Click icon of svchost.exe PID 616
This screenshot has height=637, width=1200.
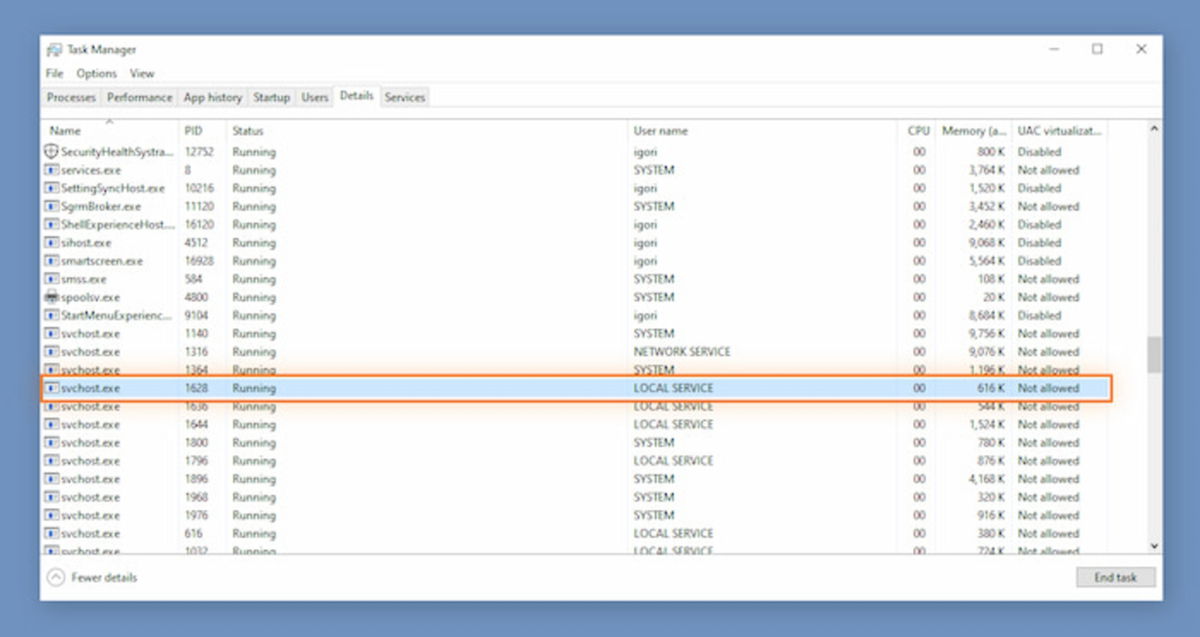[52, 533]
